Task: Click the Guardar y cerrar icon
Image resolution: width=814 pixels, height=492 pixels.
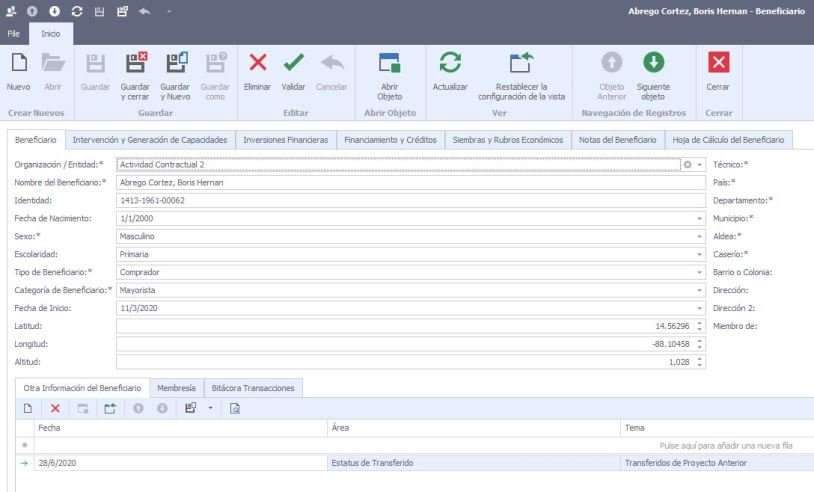Action: [x=135, y=64]
